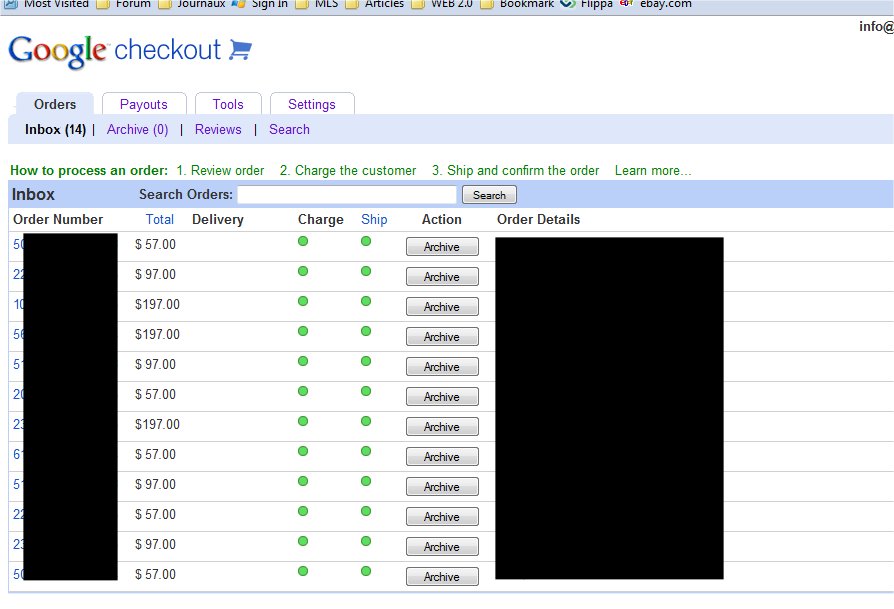Open order number starting with 61
894x609 pixels.
(x=19, y=454)
